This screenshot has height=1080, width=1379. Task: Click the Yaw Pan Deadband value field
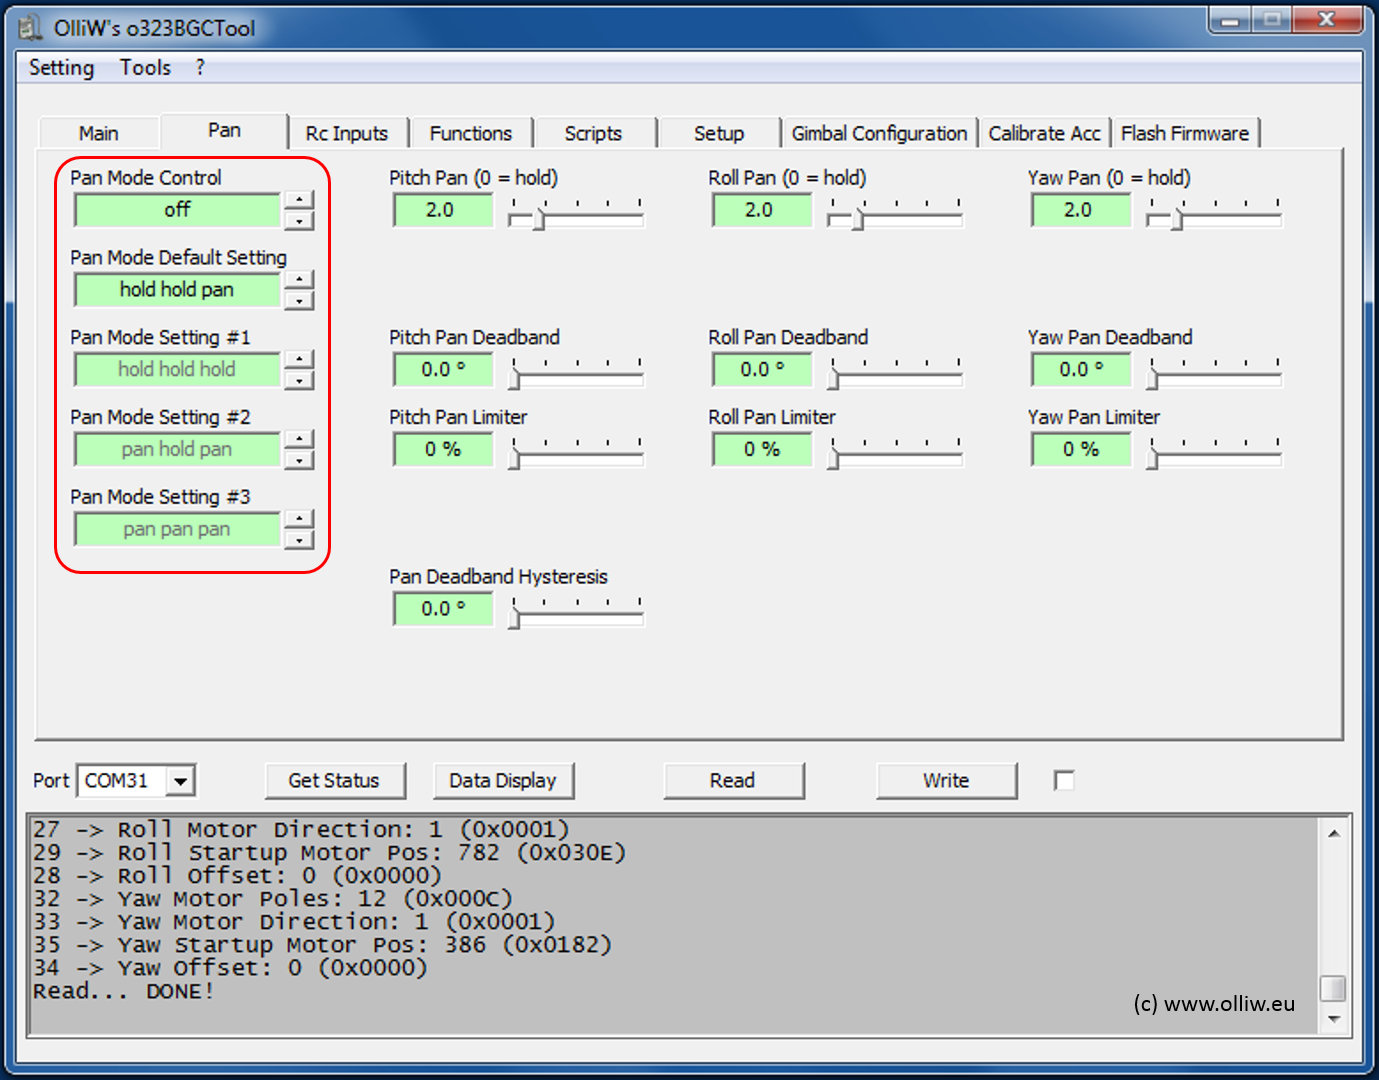coord(1081,370)
